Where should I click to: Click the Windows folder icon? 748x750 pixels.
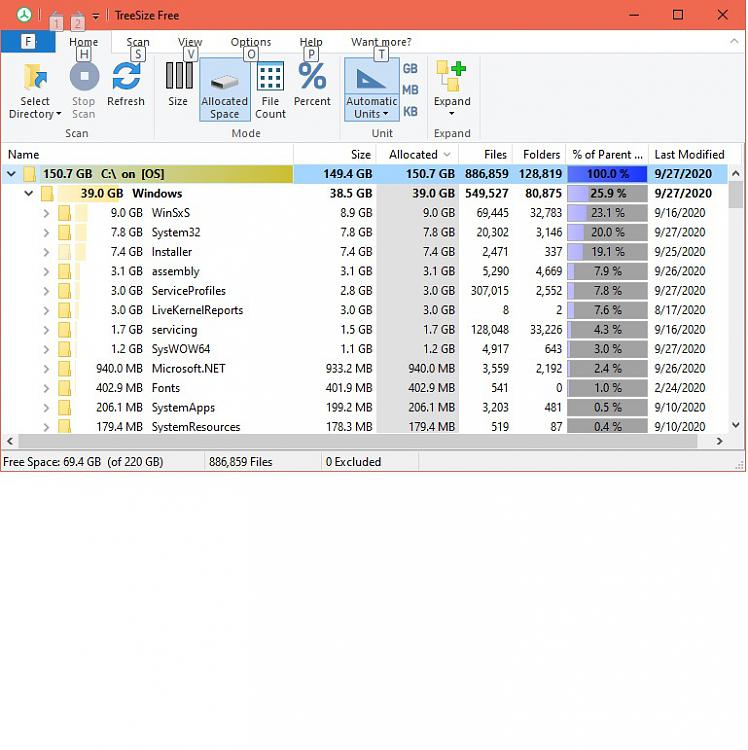pos(47,193)
